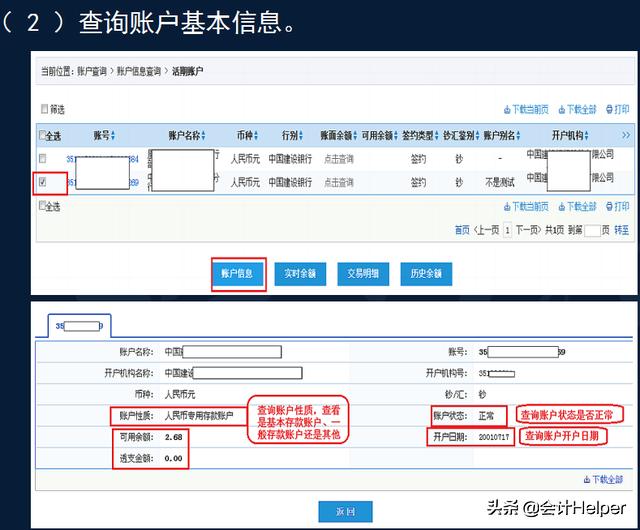The image size is (640, 530).
Task: Check the 全选 box below the table
Action: pyautogui.click(x=42, y=205)
